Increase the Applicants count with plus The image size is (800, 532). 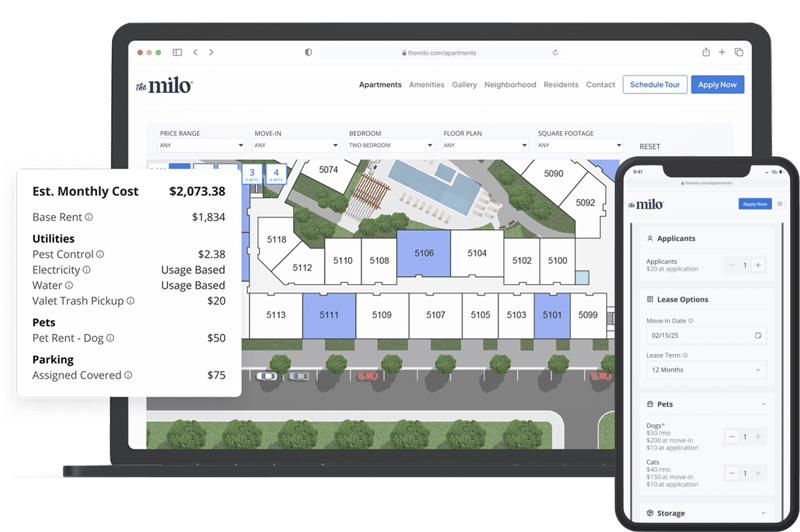pyautogui.click(x=758, y=265)
